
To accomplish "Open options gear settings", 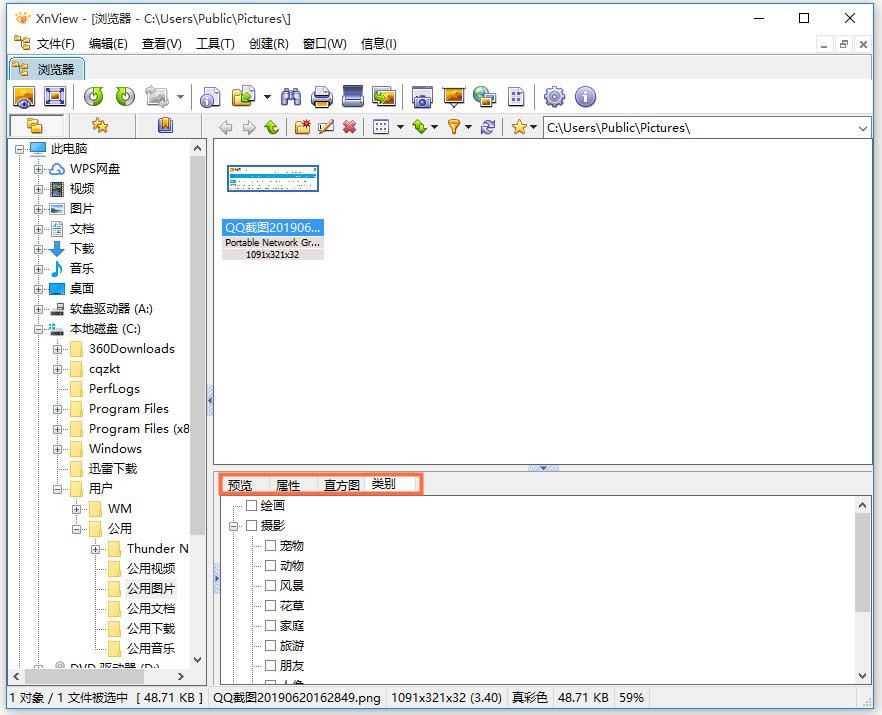I will point(554,97).
